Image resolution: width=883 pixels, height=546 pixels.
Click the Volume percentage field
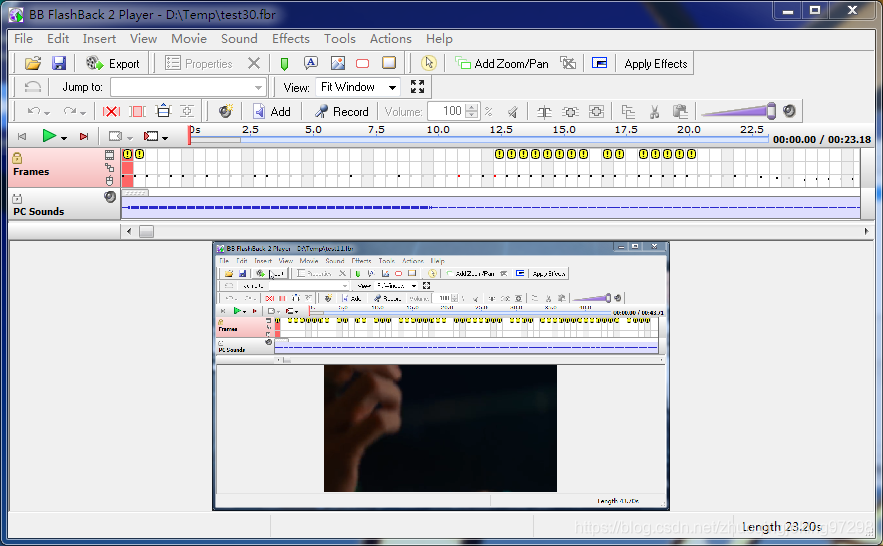click(x=448, y=111)
